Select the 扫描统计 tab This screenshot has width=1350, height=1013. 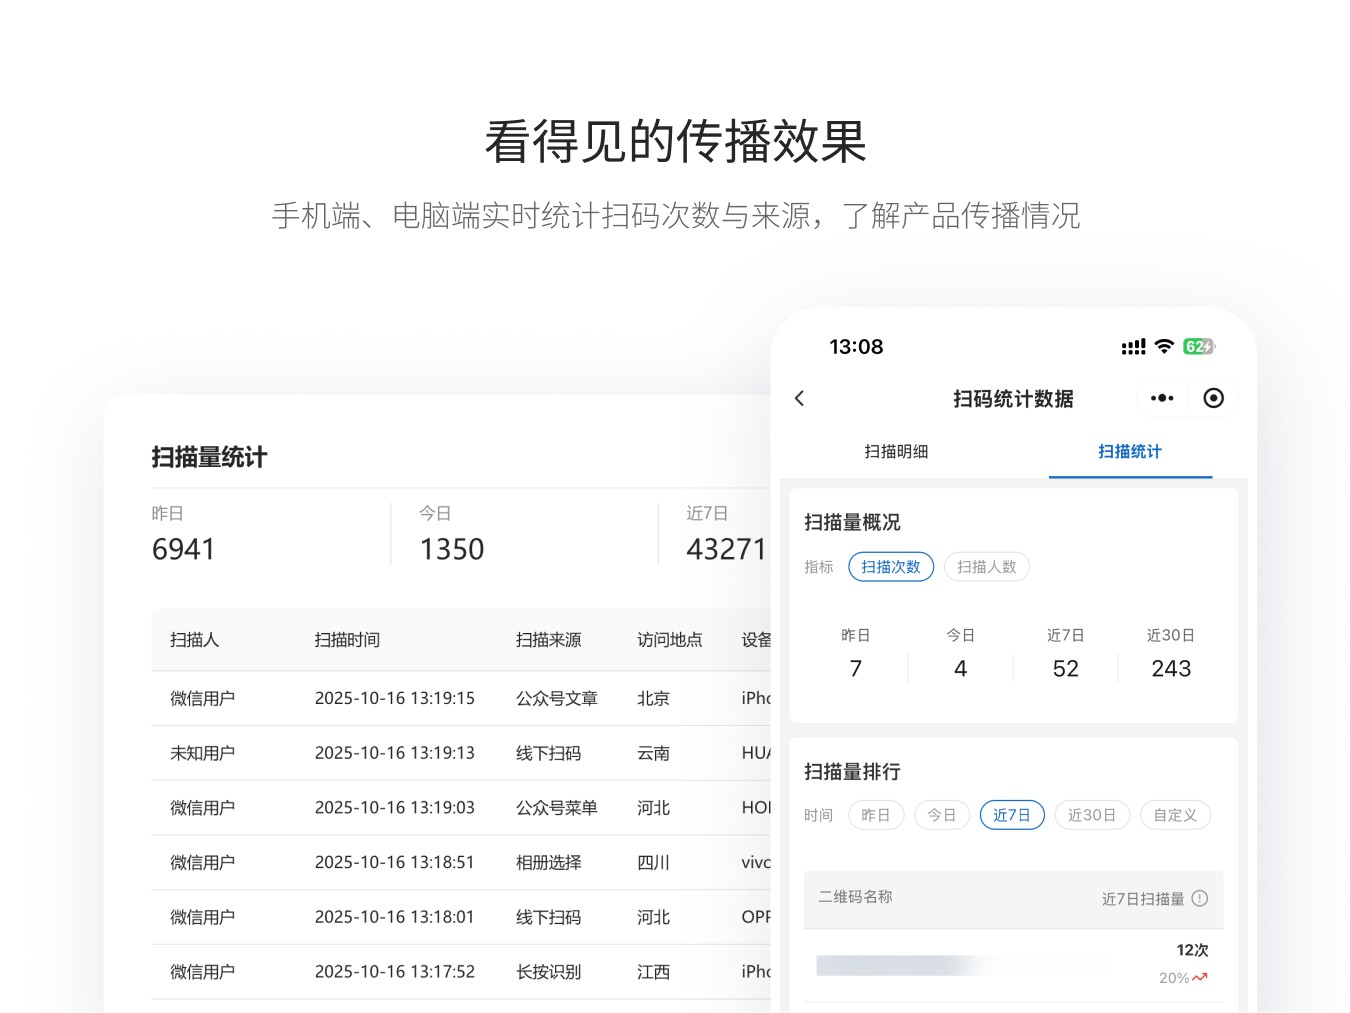(1130, 451)
